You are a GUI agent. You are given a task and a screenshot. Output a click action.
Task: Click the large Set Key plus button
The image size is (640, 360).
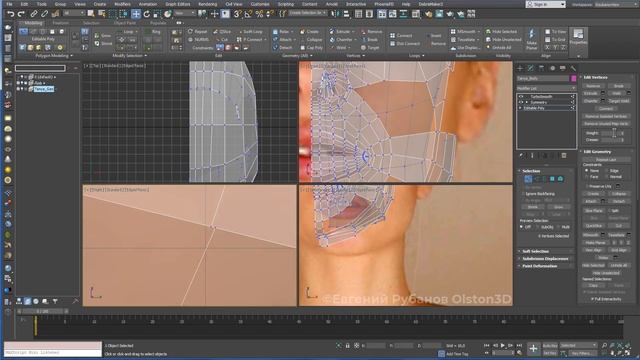tap(533, 349)
